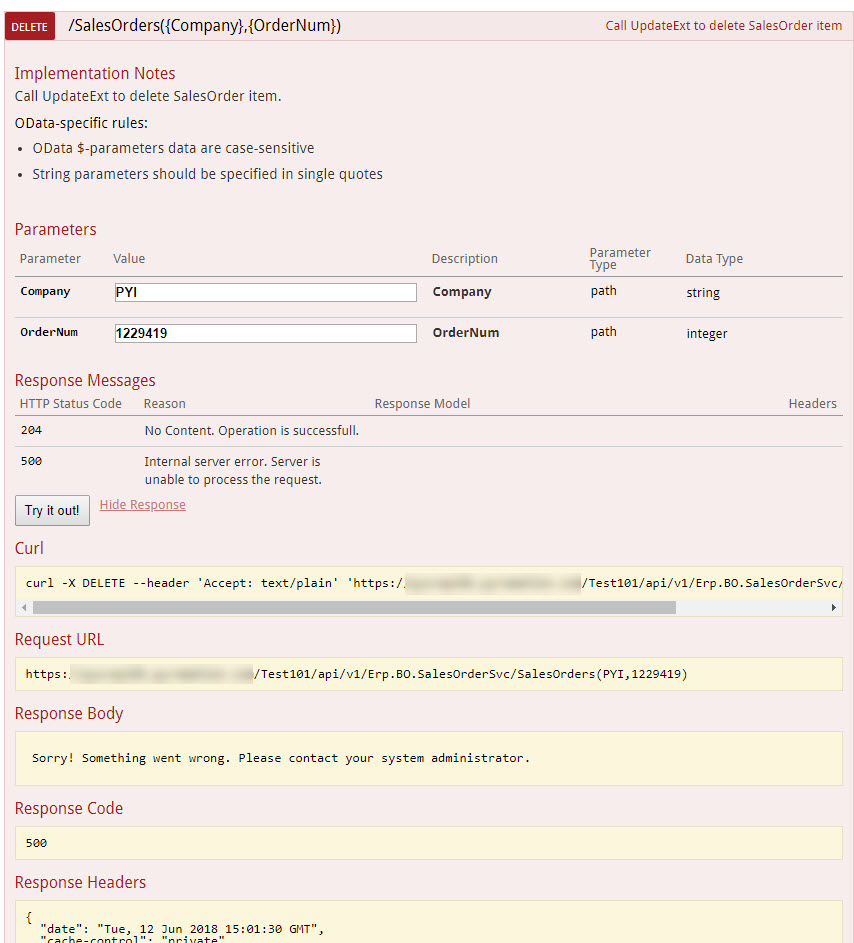Viewport: 854px width, 943px height.
Task: Click the 'Call UpdateExt to delete SalesOrder item.' note
Action: pos(148,96)
